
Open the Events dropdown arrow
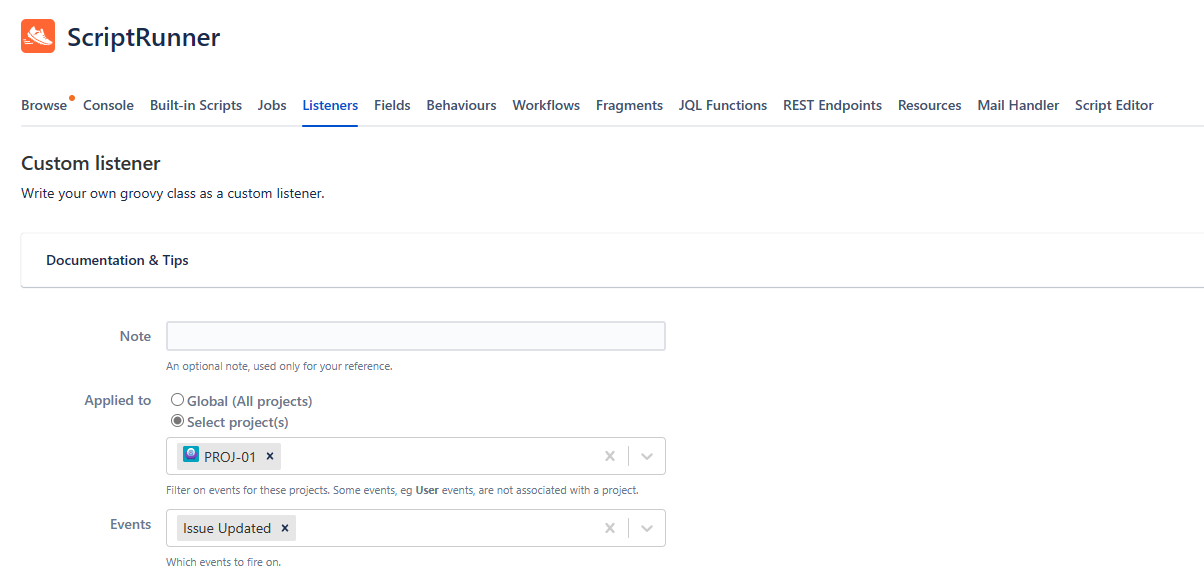[647, 528]
